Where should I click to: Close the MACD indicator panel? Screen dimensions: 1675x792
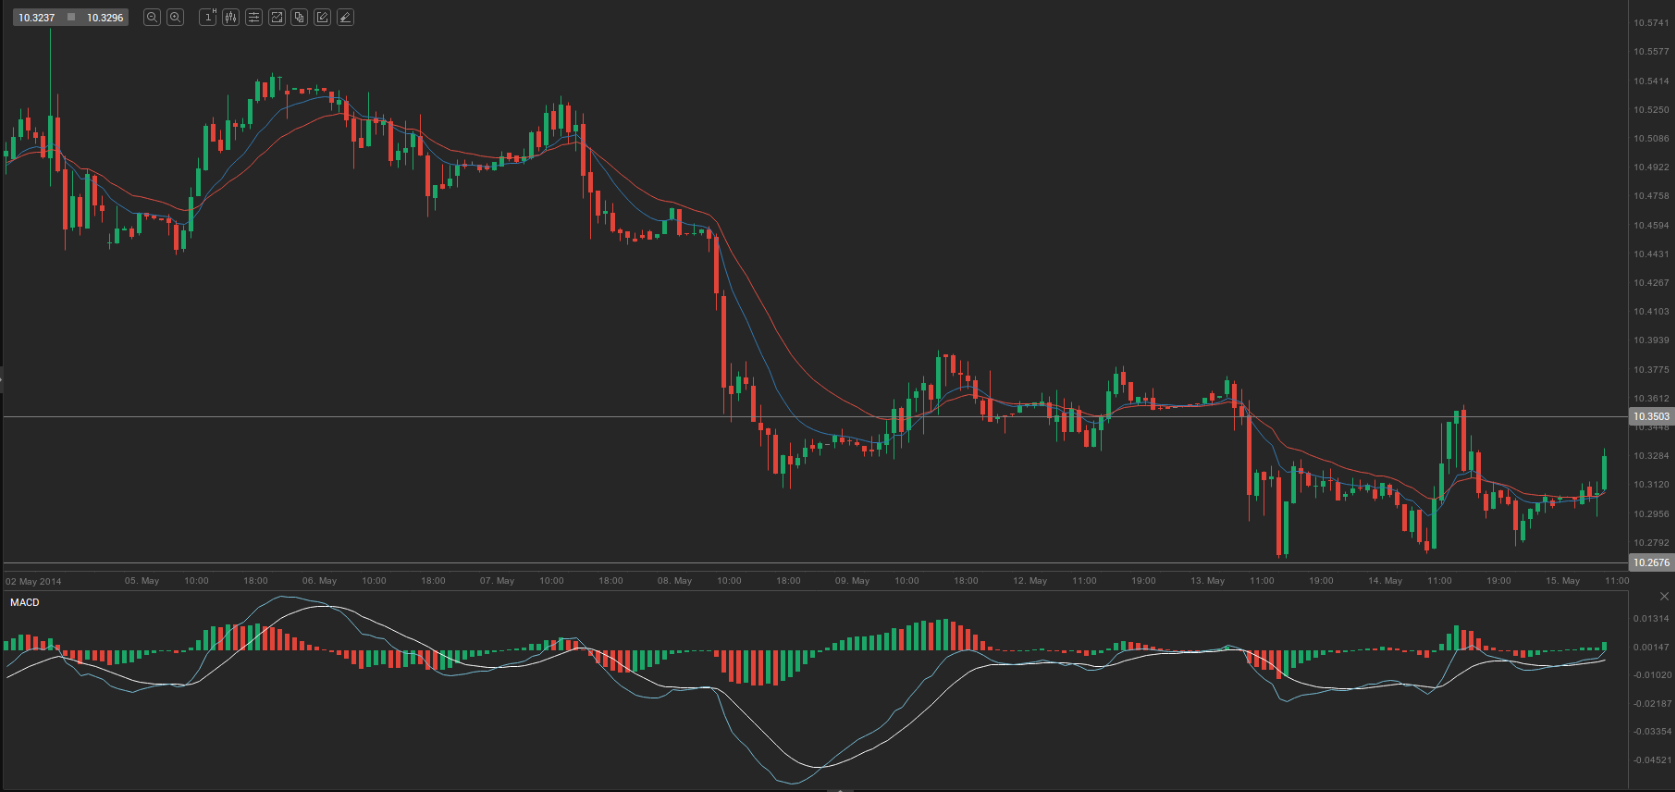click(1664, 596)
